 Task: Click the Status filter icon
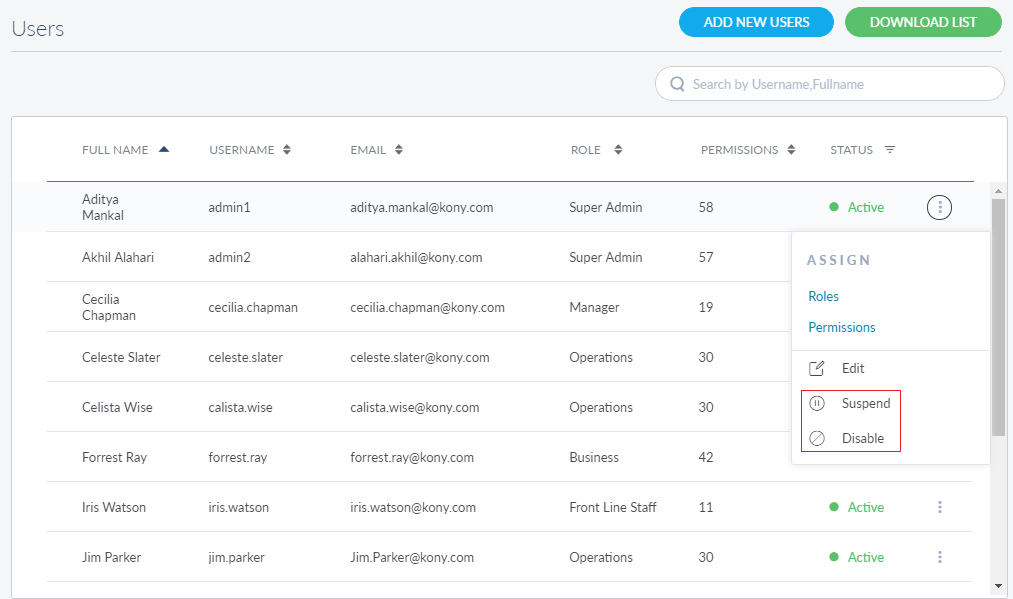pos(890,150)
